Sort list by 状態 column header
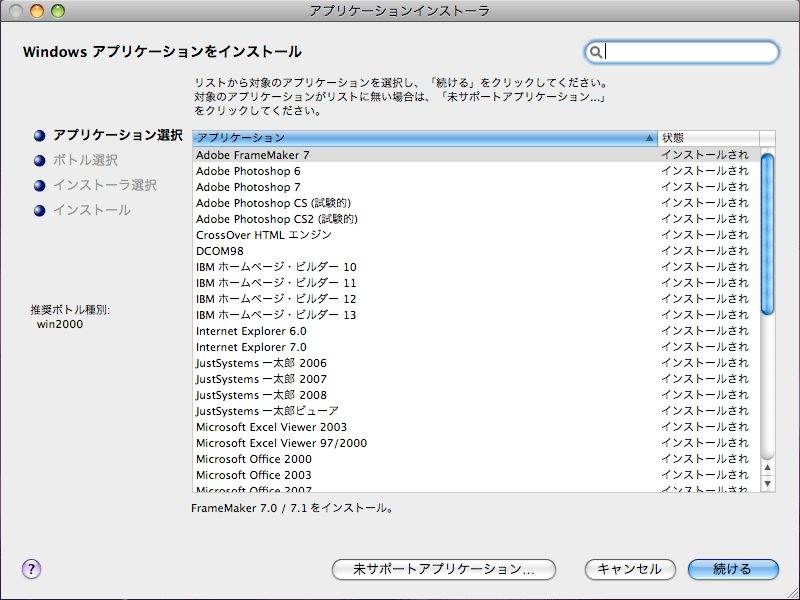This screenshot has height=600, width=800. tap(707, 137)
